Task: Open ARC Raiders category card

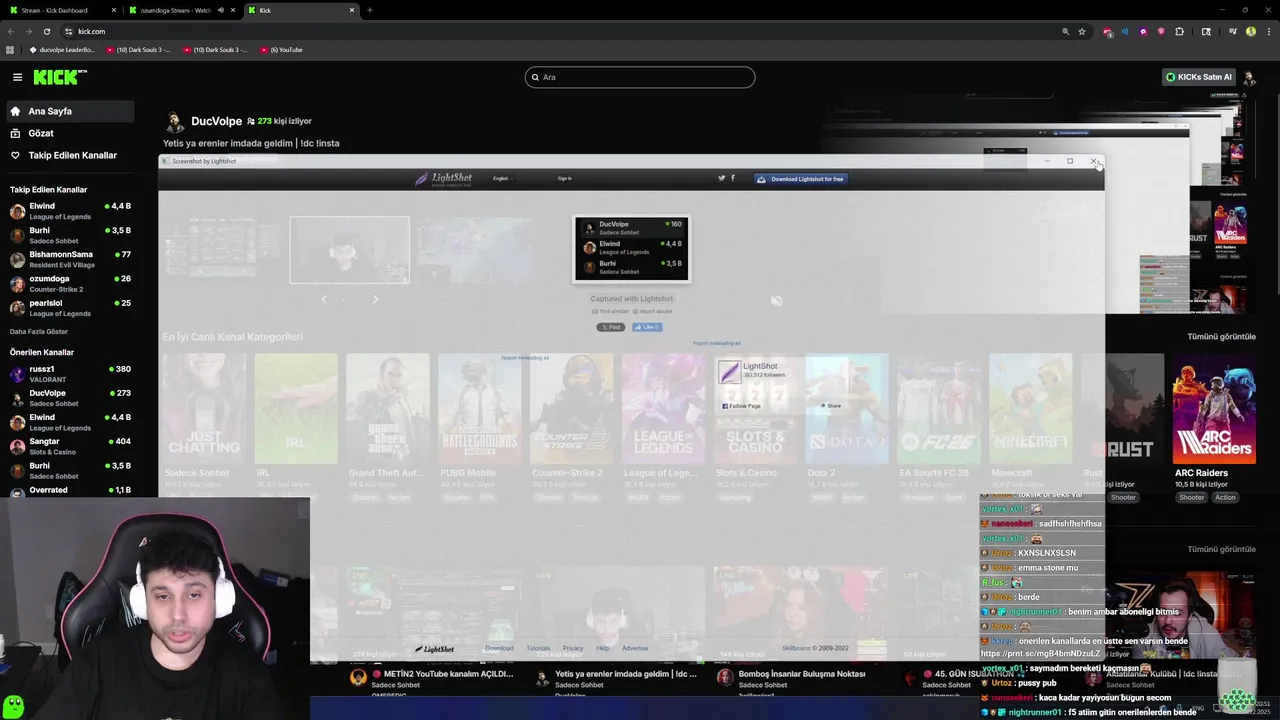Action: point(1214,409)
